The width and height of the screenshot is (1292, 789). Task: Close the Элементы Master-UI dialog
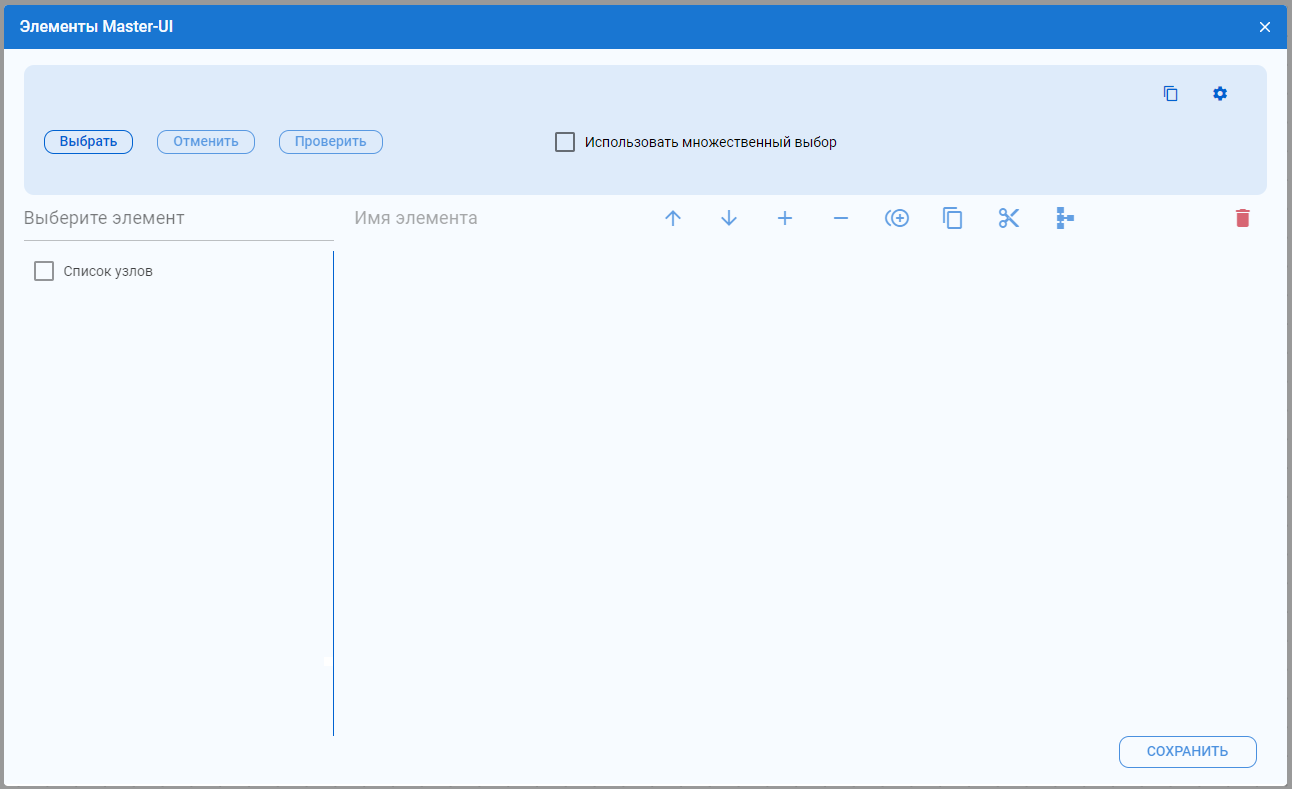point(1265,27)
